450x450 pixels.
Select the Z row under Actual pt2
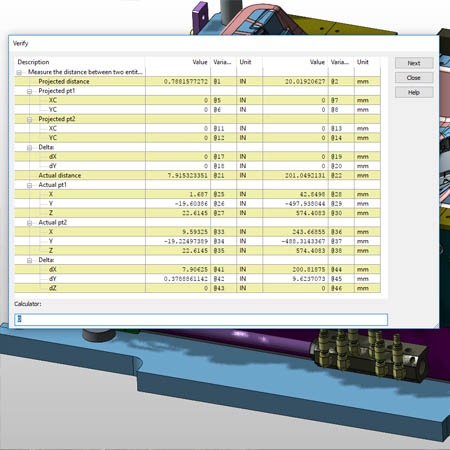(197, 251)
